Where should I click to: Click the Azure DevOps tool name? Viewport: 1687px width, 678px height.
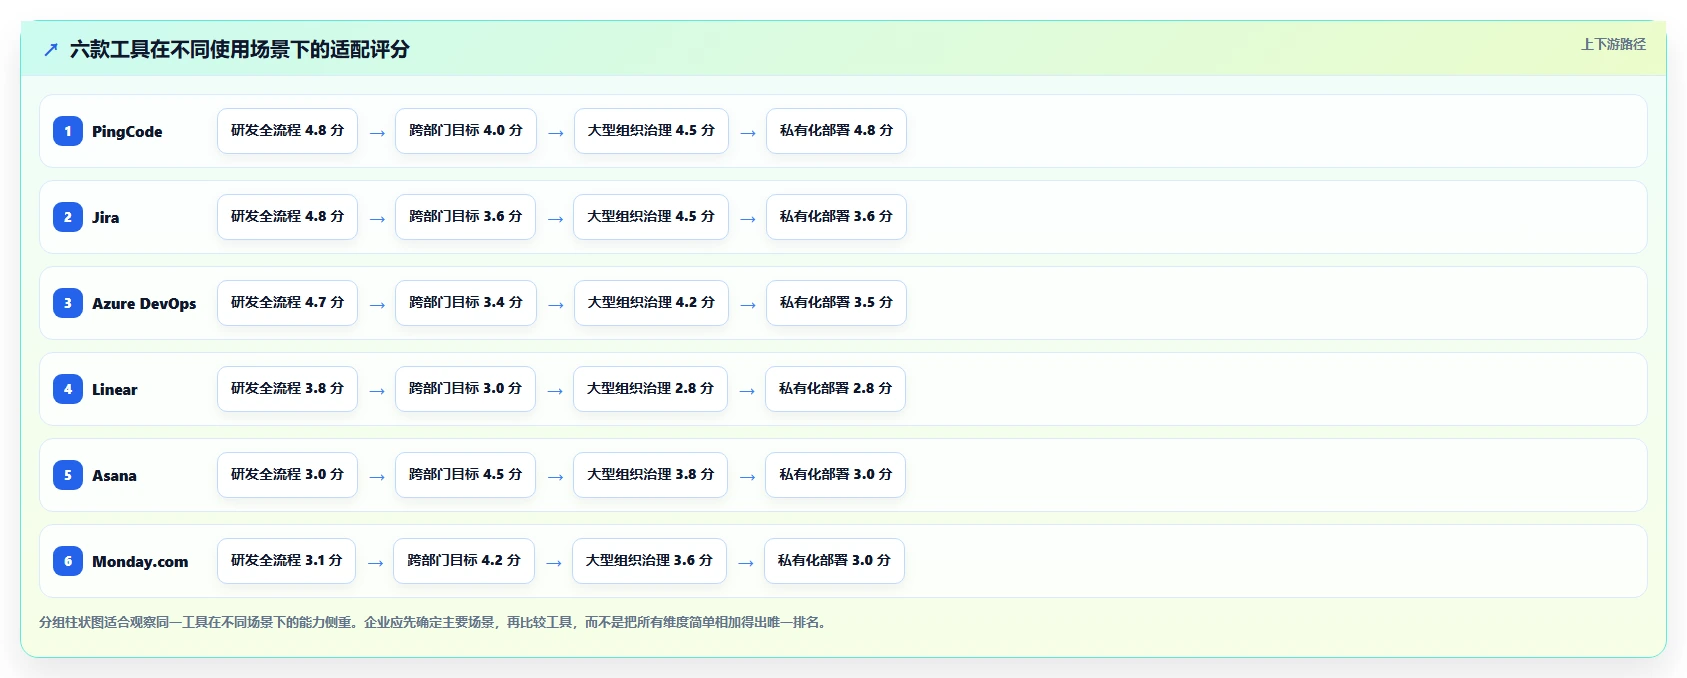[144, 303]
